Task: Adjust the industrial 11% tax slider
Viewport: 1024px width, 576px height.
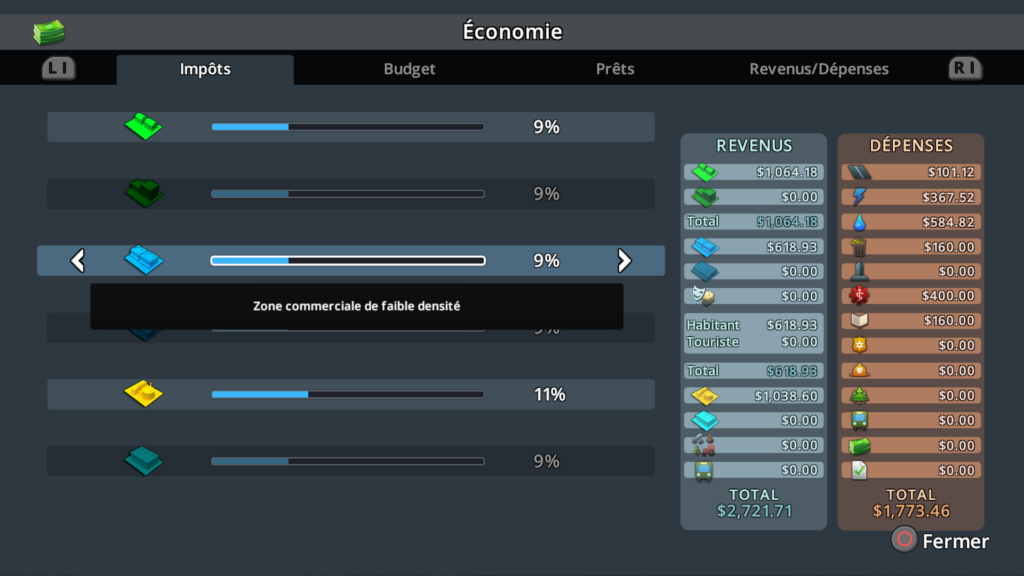Action: click(347, 394)
